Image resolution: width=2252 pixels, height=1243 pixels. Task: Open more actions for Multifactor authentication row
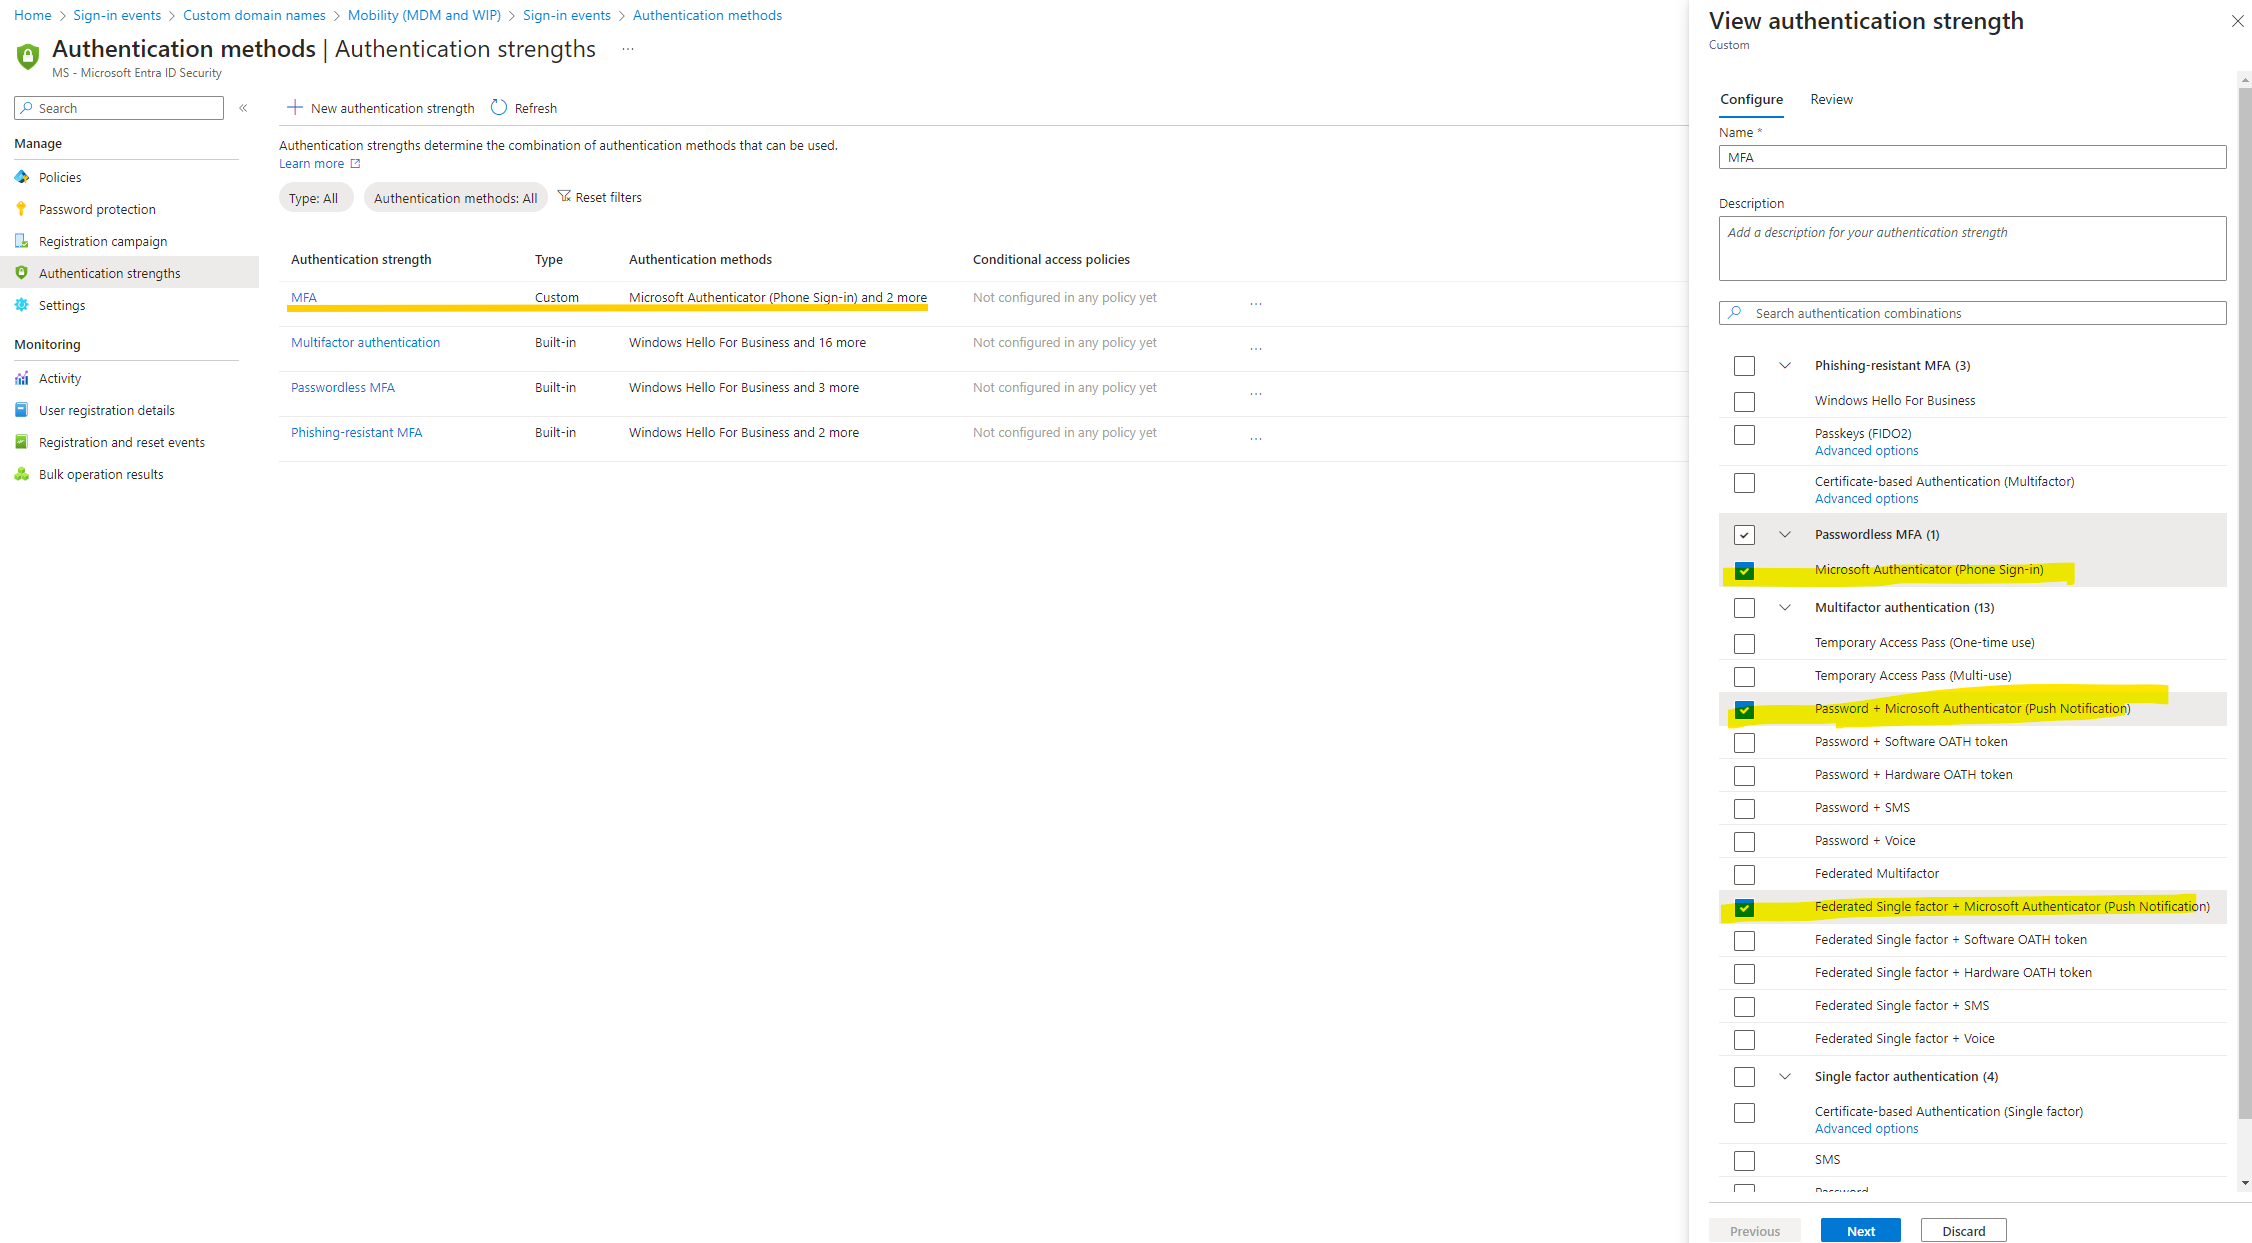[1256, 348]
